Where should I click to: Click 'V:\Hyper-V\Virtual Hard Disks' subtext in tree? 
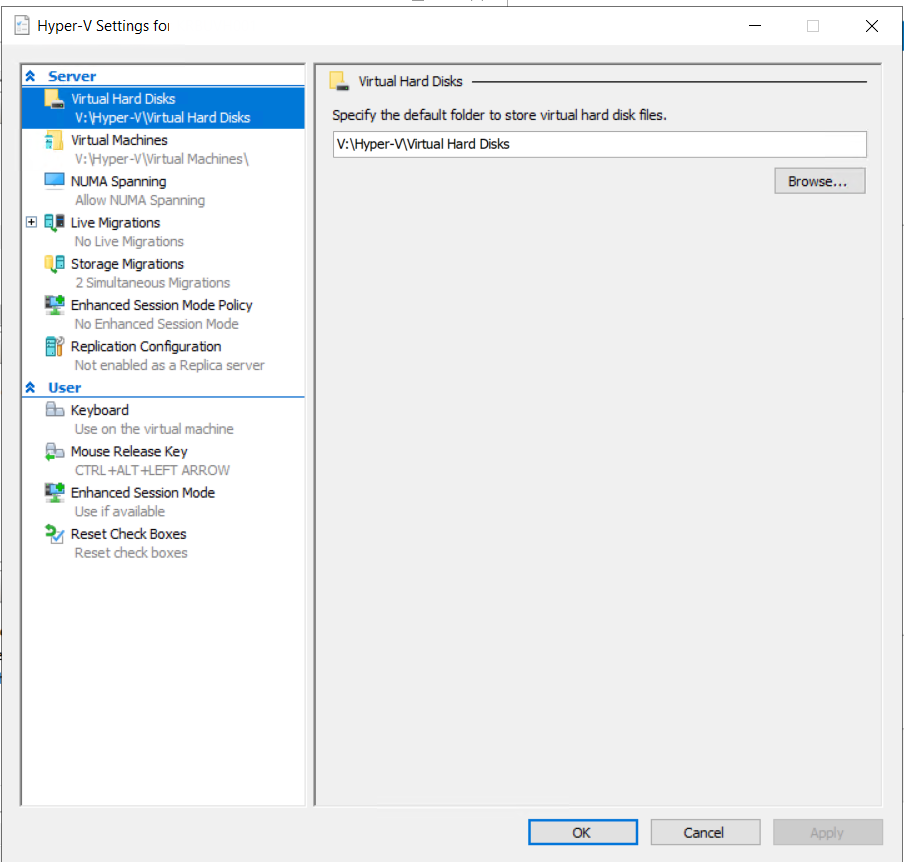click(163, 118)
